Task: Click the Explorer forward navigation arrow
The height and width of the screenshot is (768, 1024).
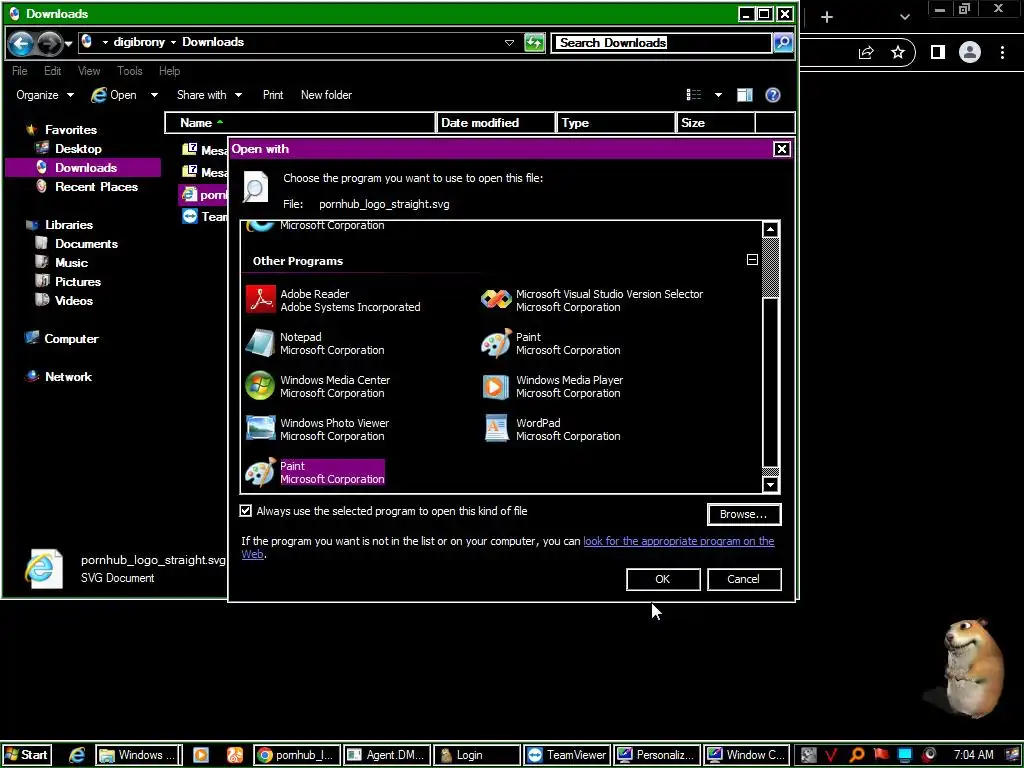Action: click(x=49, y=44)
